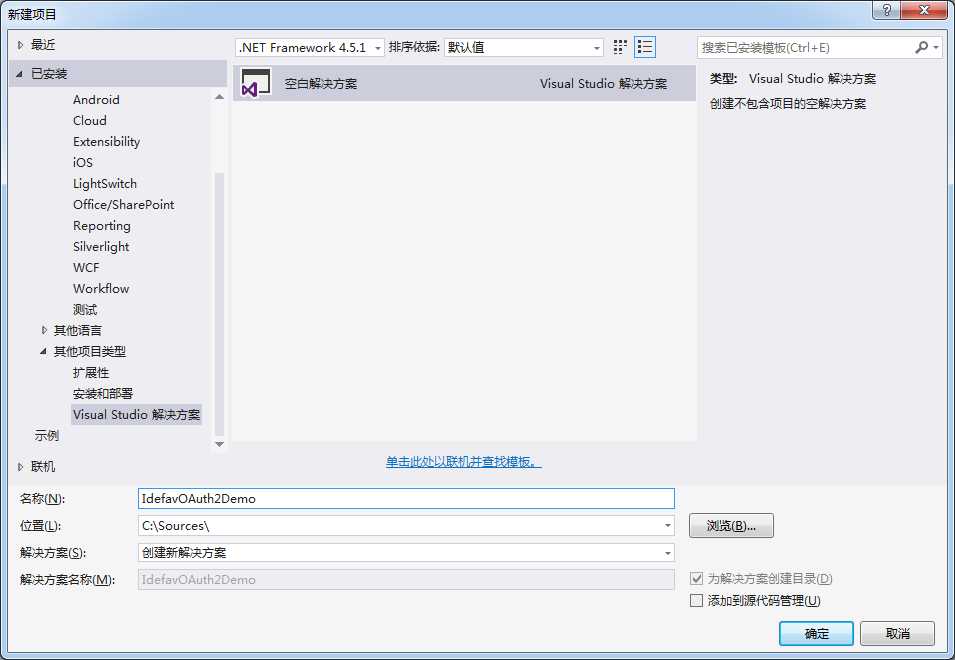
Task: Select Office/SharePoint category
Action: (124, 205)
